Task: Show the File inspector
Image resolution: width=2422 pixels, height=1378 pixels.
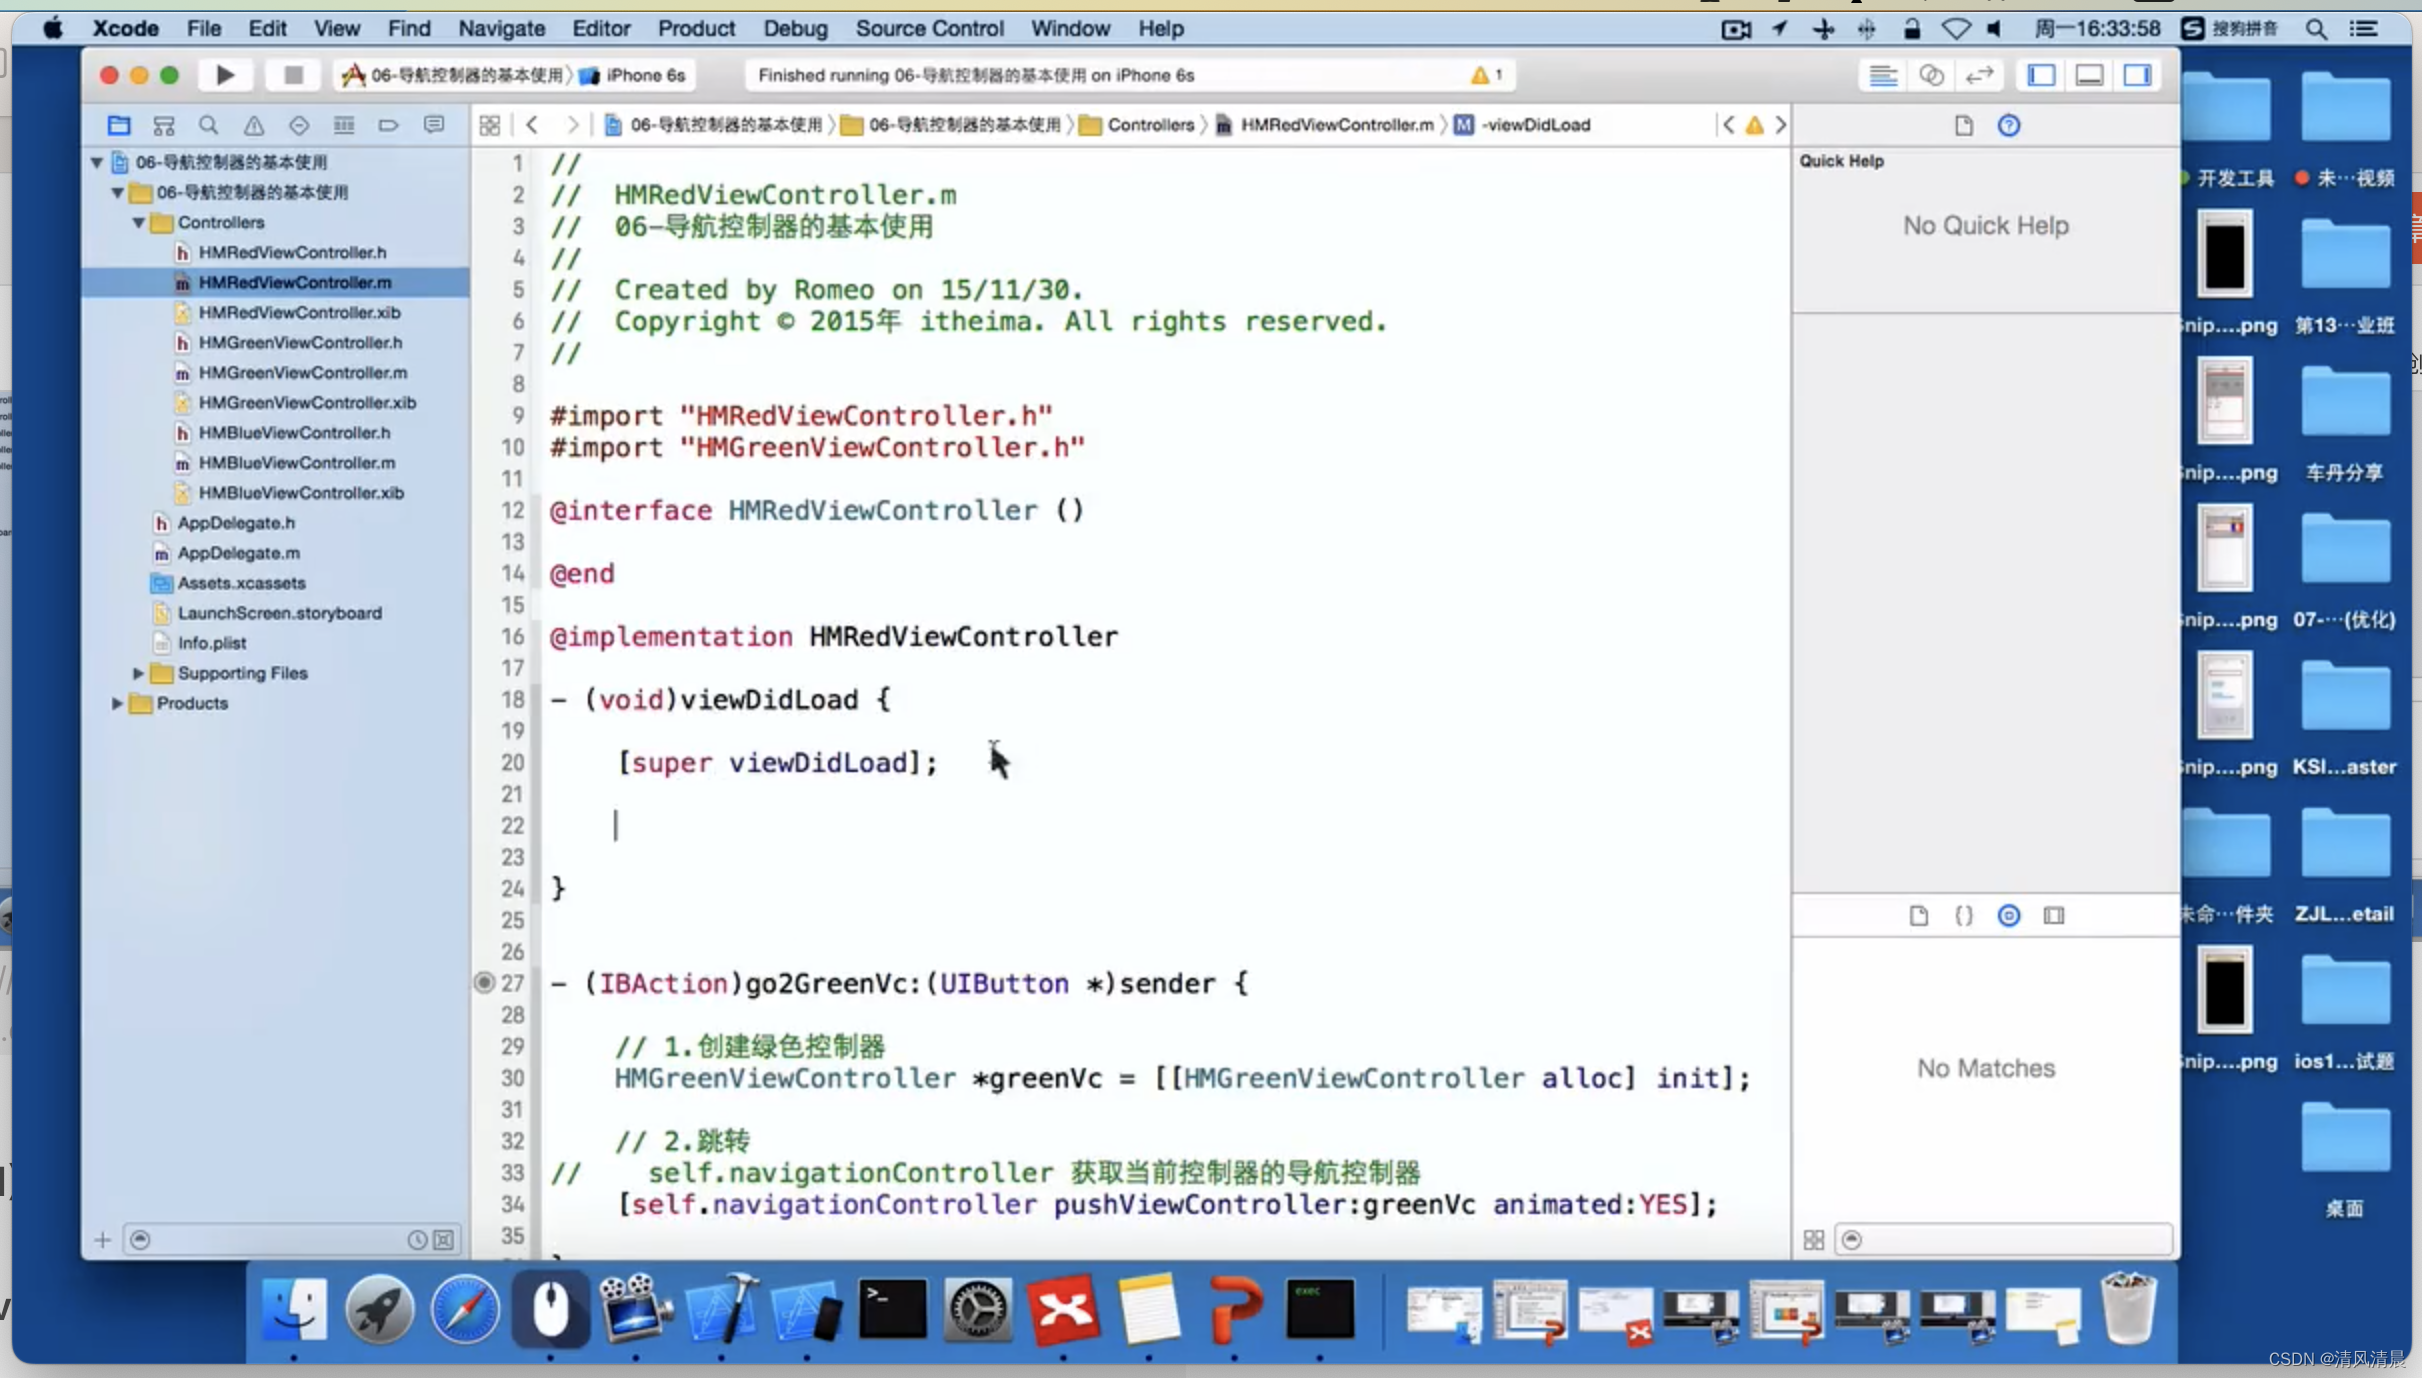Action: tap(1964, 125)
